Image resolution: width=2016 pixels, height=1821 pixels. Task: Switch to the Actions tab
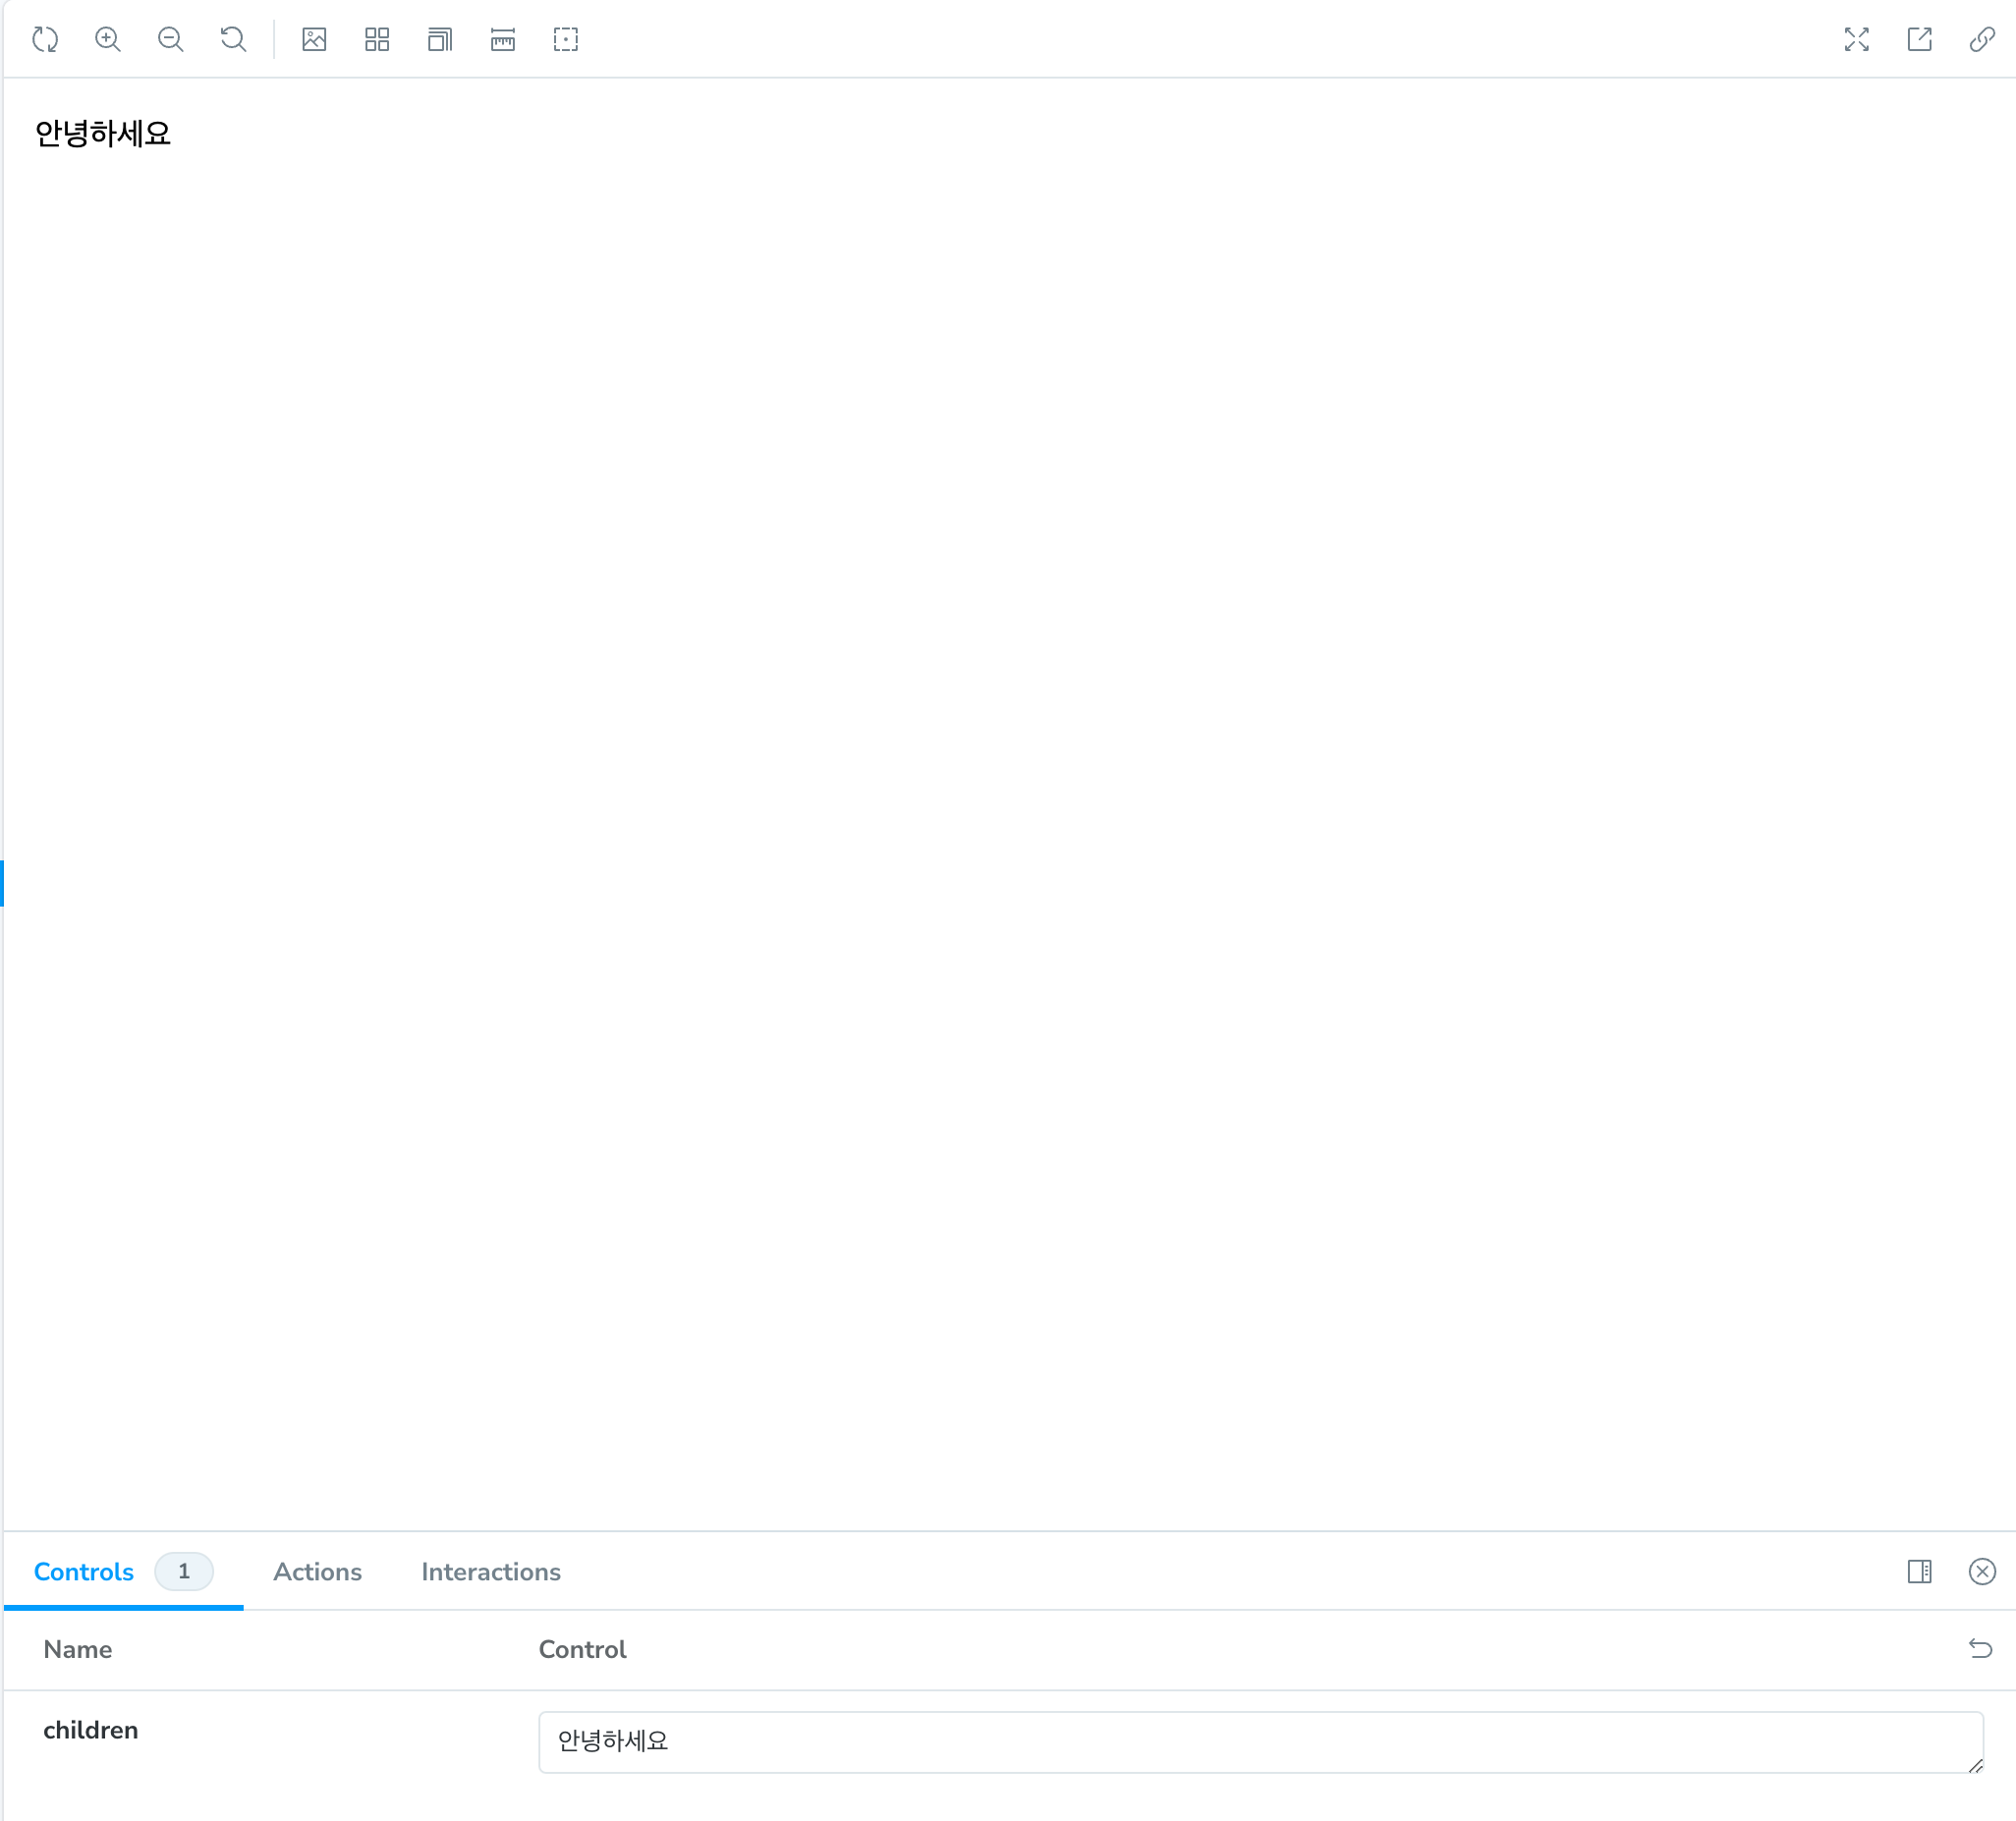317,1572
